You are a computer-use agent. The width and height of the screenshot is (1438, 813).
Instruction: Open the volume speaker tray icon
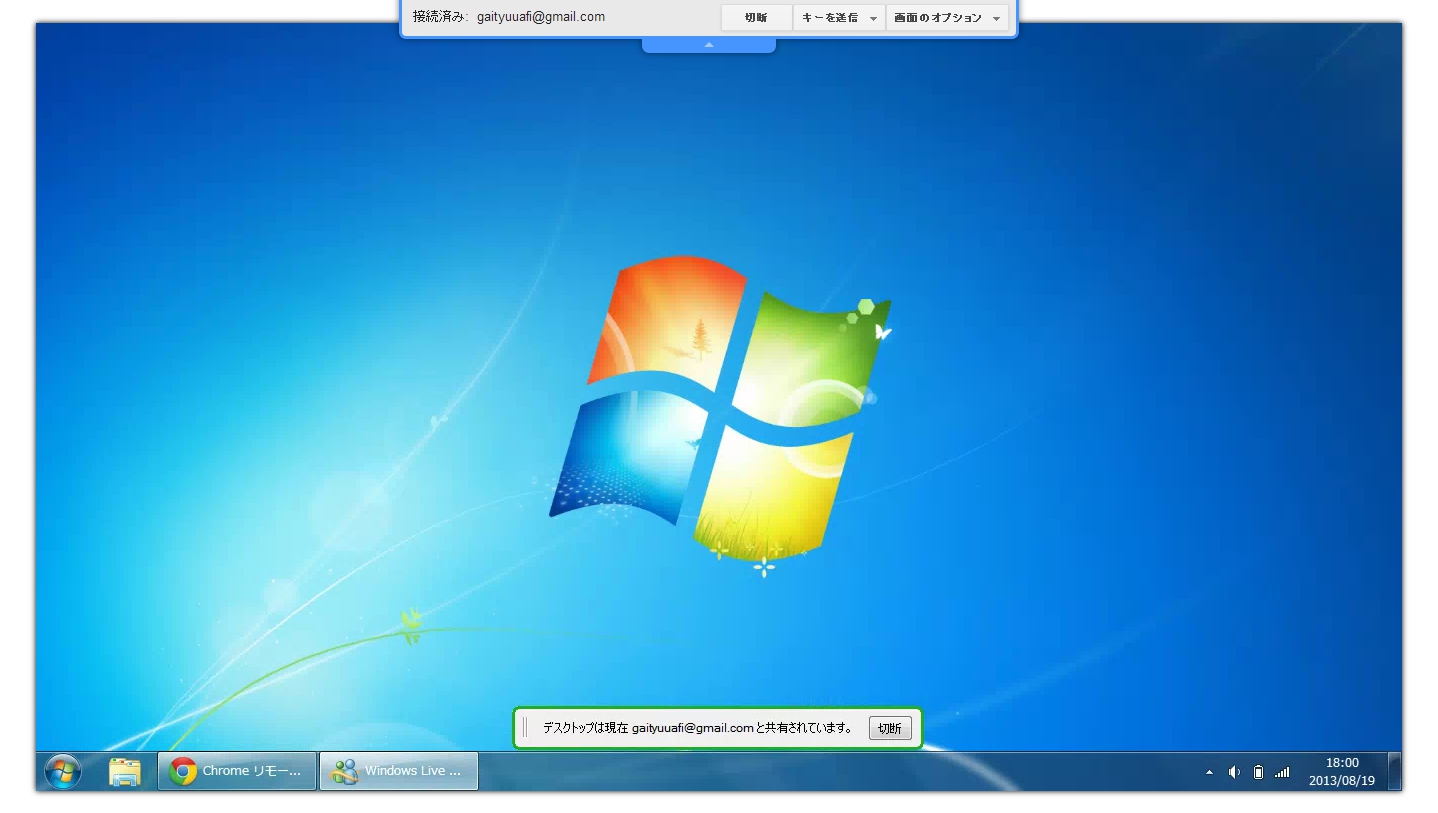(1234, 772)
